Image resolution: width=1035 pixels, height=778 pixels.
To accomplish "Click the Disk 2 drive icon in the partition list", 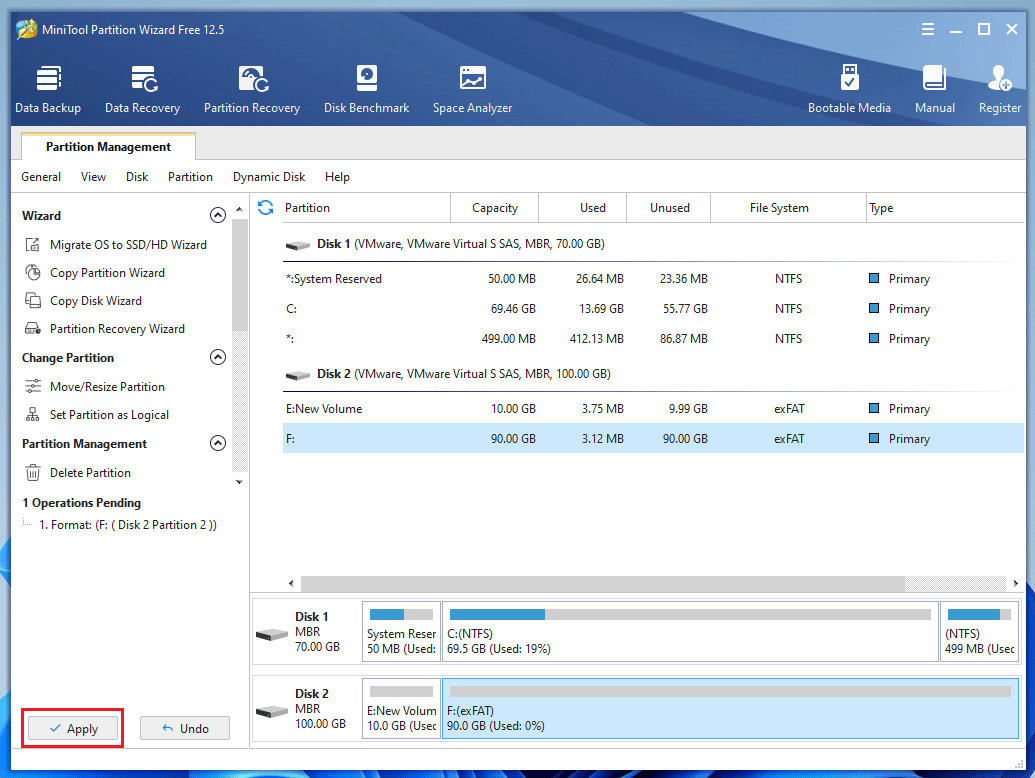I will click(x=298, y=375).
